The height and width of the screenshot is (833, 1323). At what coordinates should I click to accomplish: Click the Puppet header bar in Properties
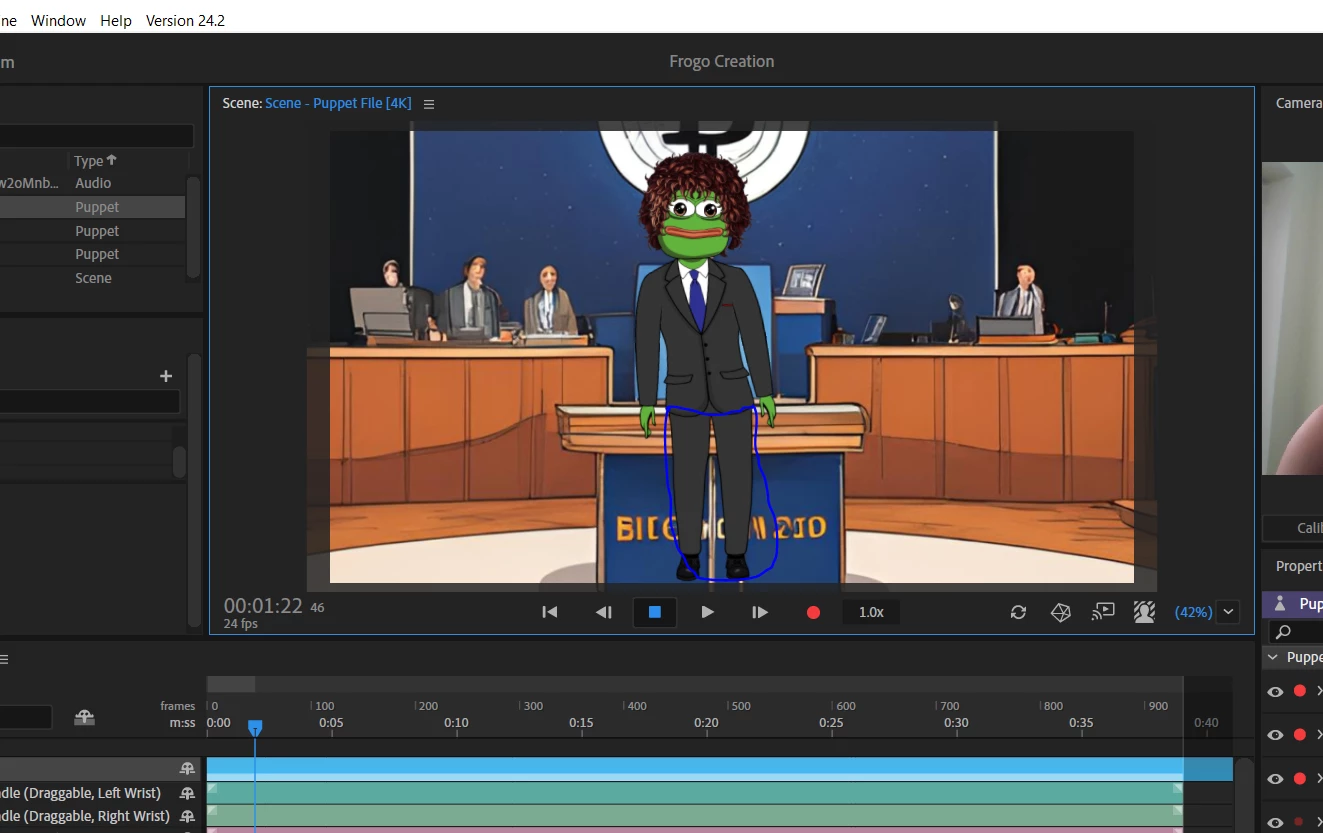1292,604
